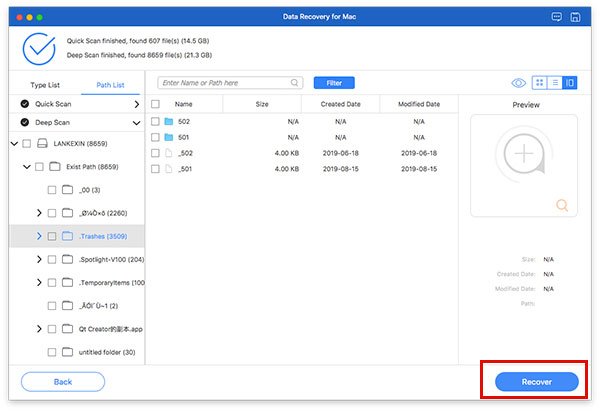Screen dimensions: 600x411
Task: Click the Exist Path folder icon
Action: click(55, 166)
